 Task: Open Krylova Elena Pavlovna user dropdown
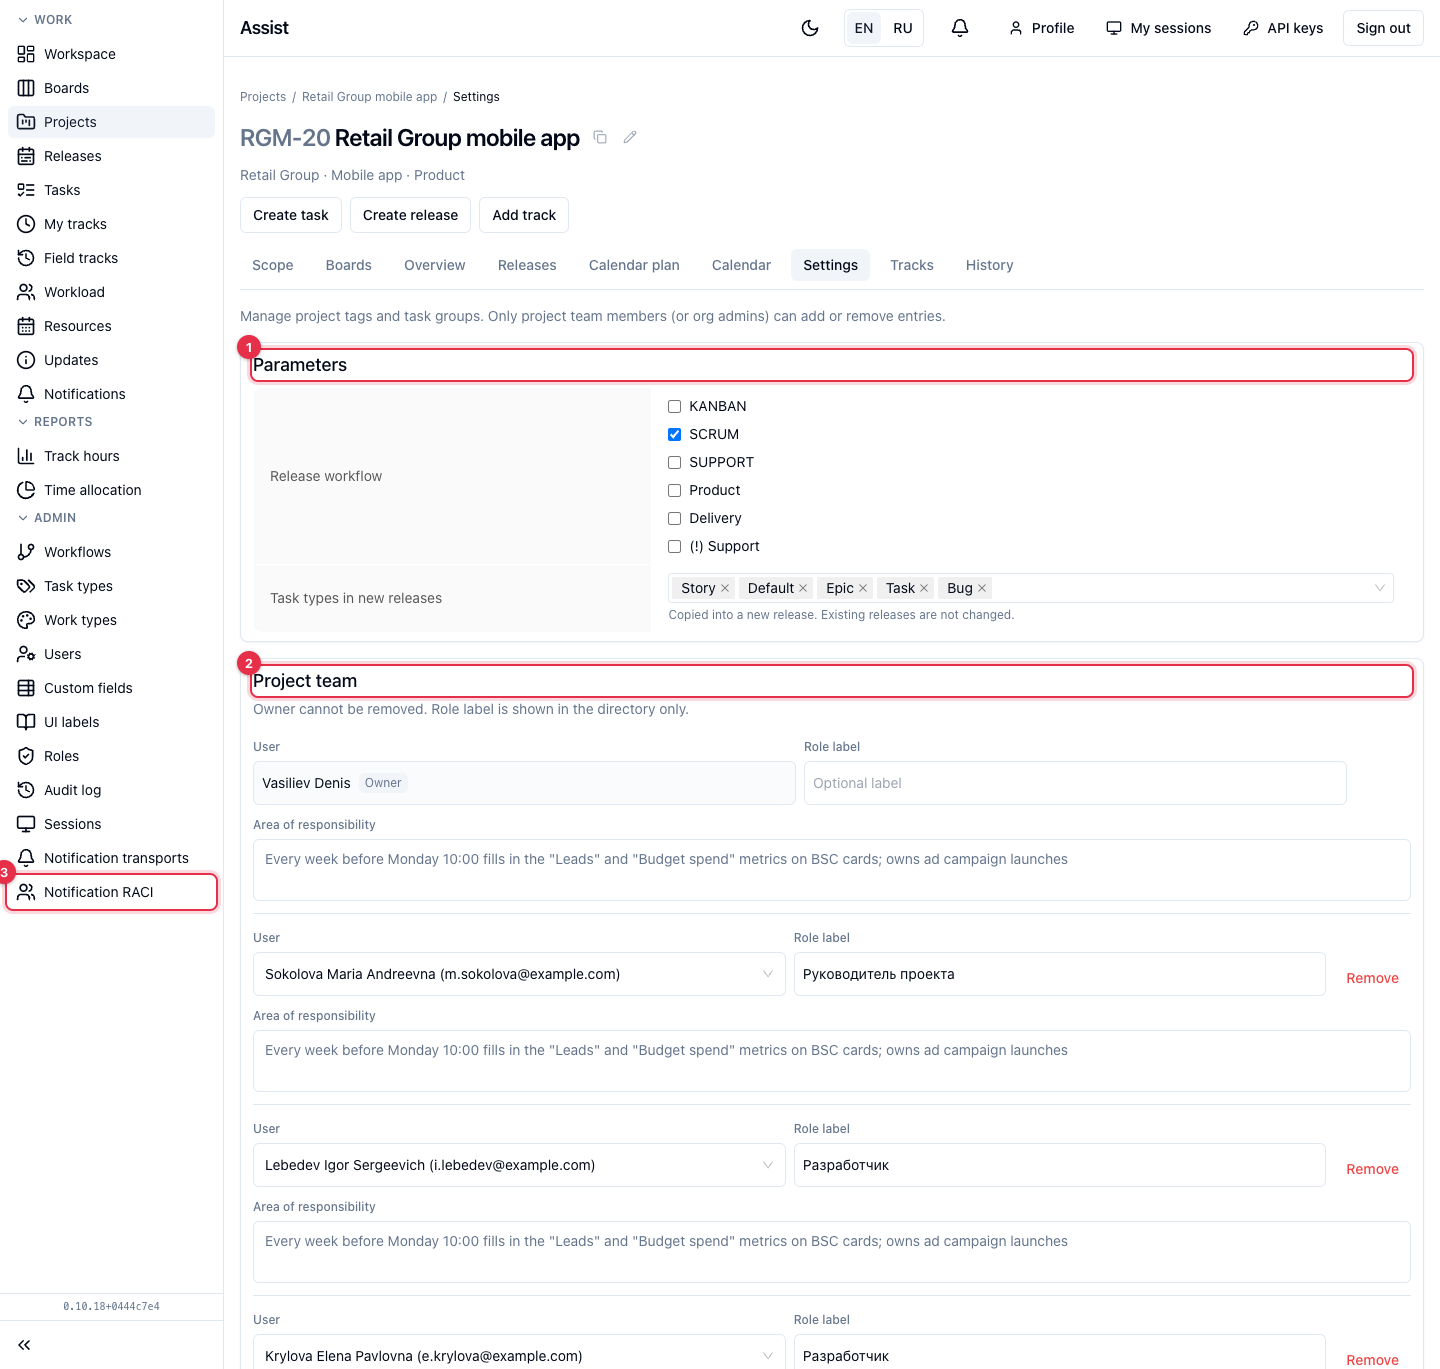pos(519,1352)
